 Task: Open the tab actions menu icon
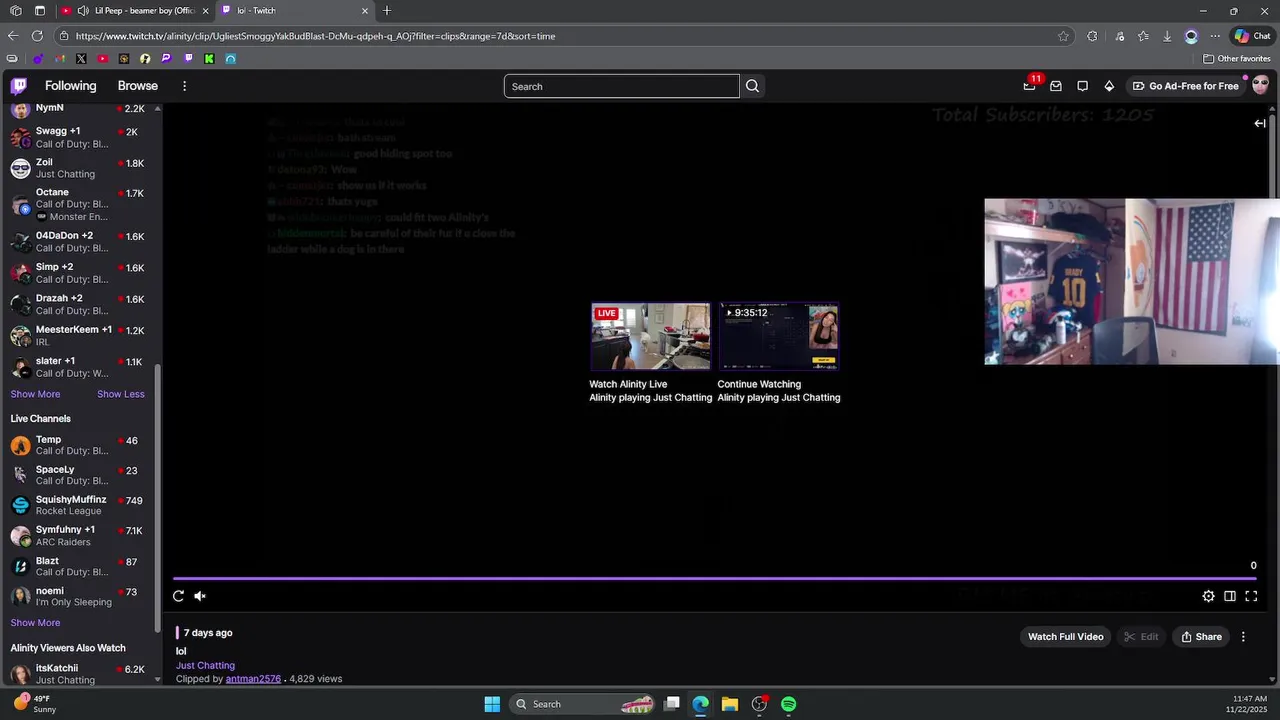[40, 11]
